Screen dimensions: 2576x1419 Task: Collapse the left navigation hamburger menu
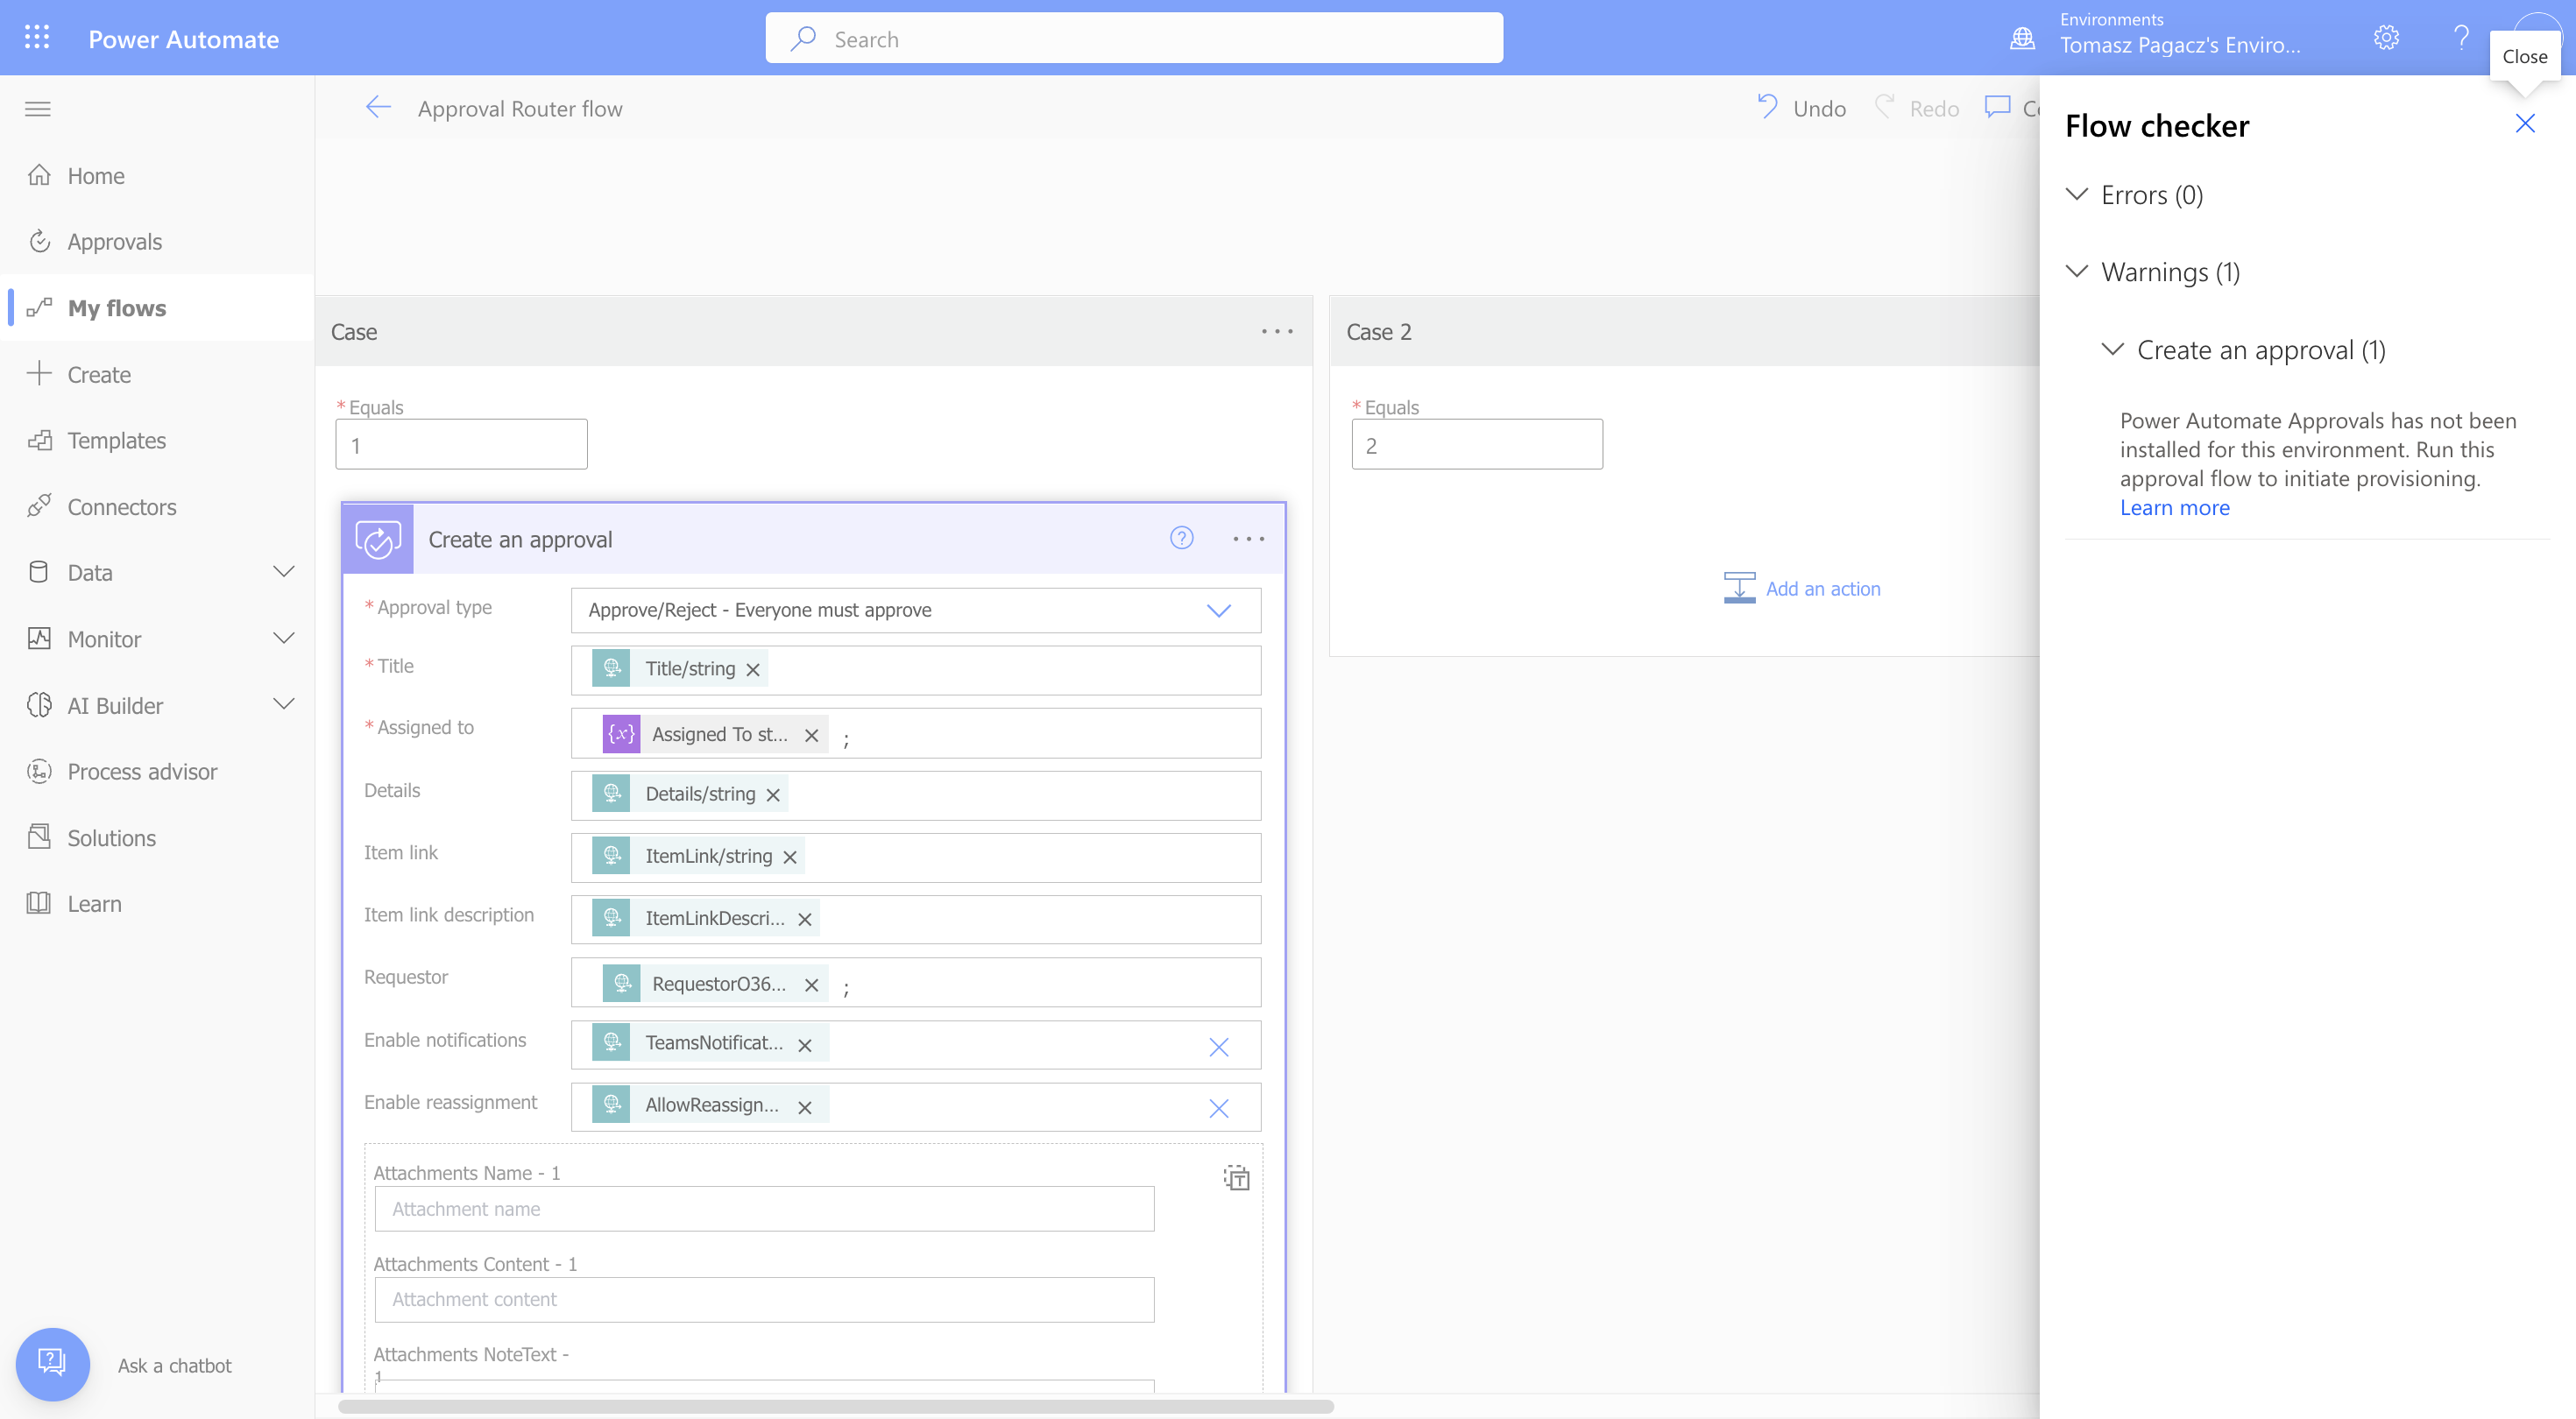point(38,109)
